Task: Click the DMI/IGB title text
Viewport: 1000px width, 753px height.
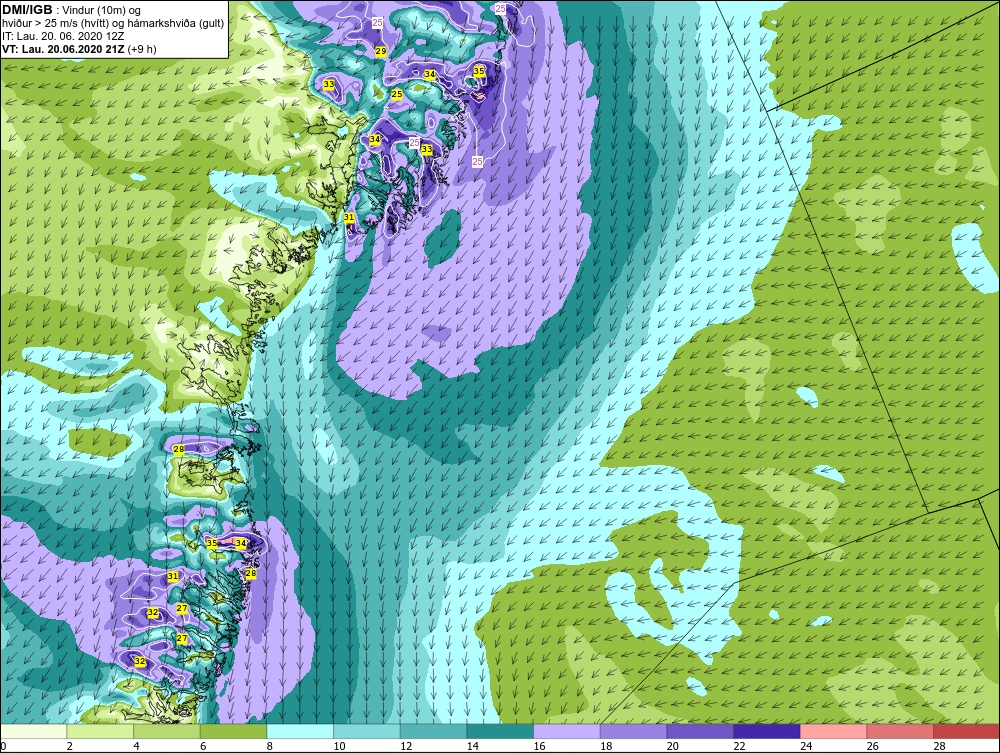Action: [27, 10]
